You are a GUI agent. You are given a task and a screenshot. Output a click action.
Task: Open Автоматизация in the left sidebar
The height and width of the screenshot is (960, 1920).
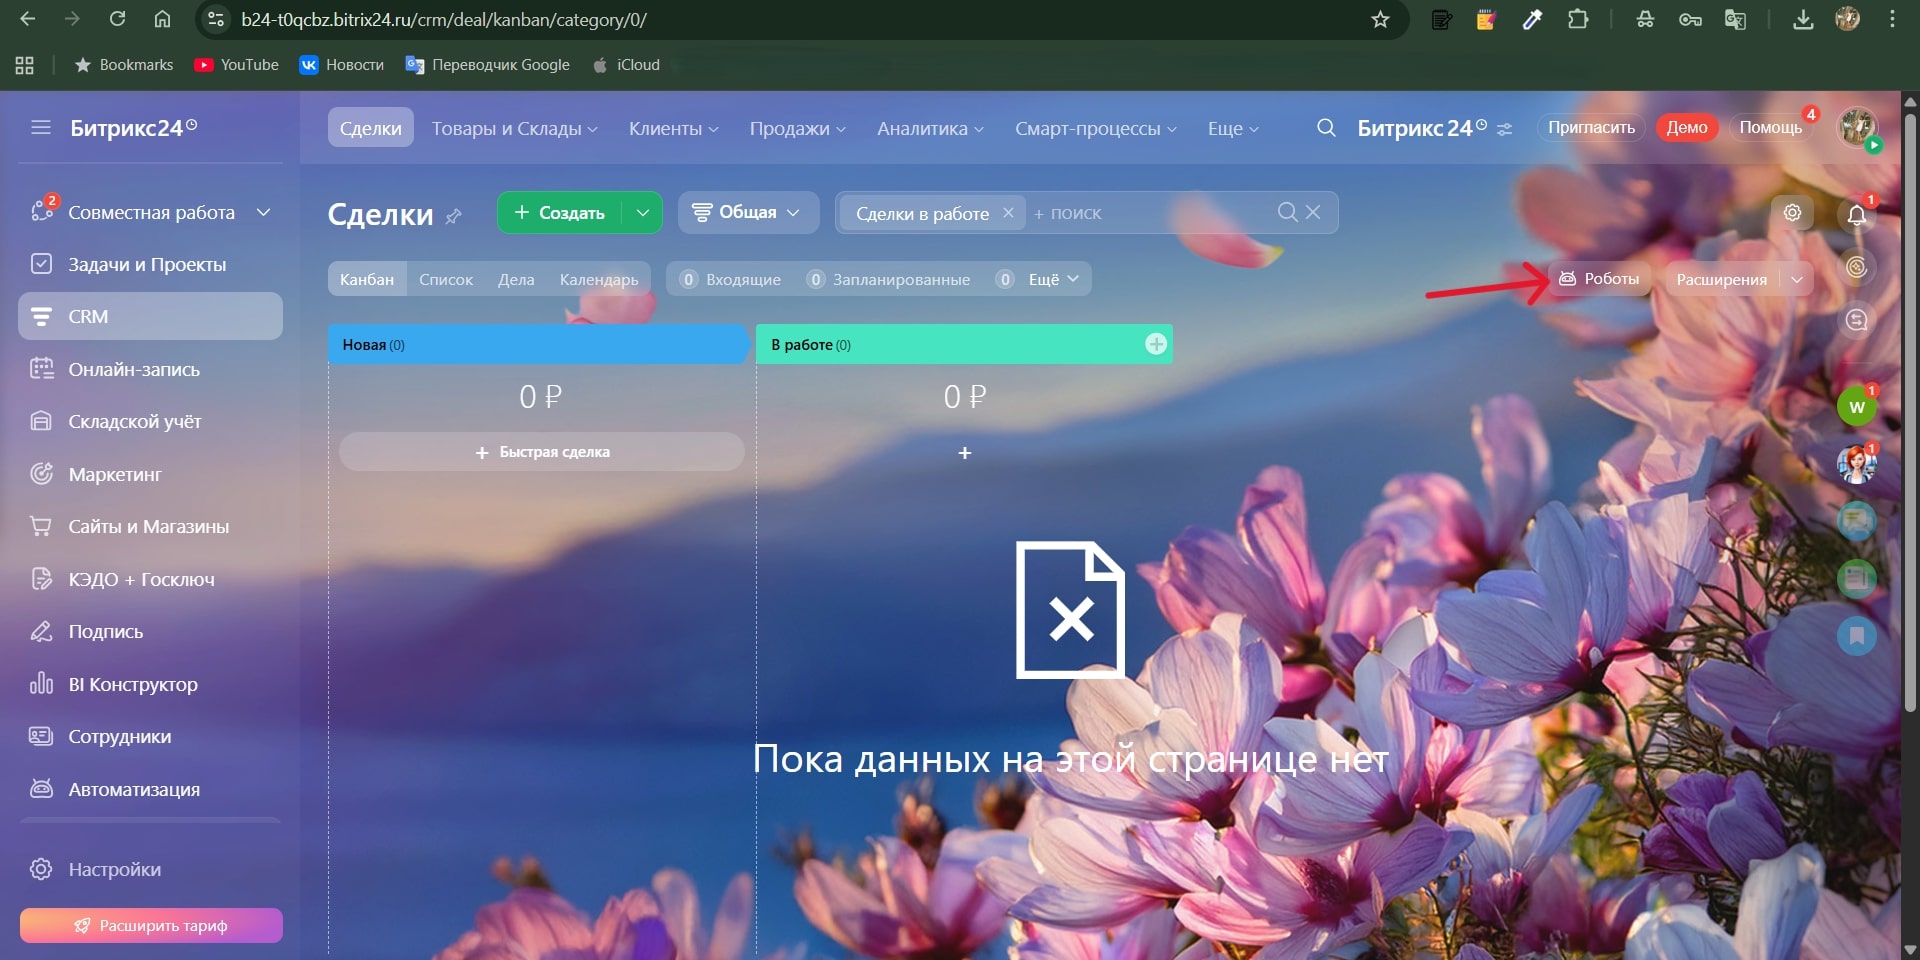(134, 789)
